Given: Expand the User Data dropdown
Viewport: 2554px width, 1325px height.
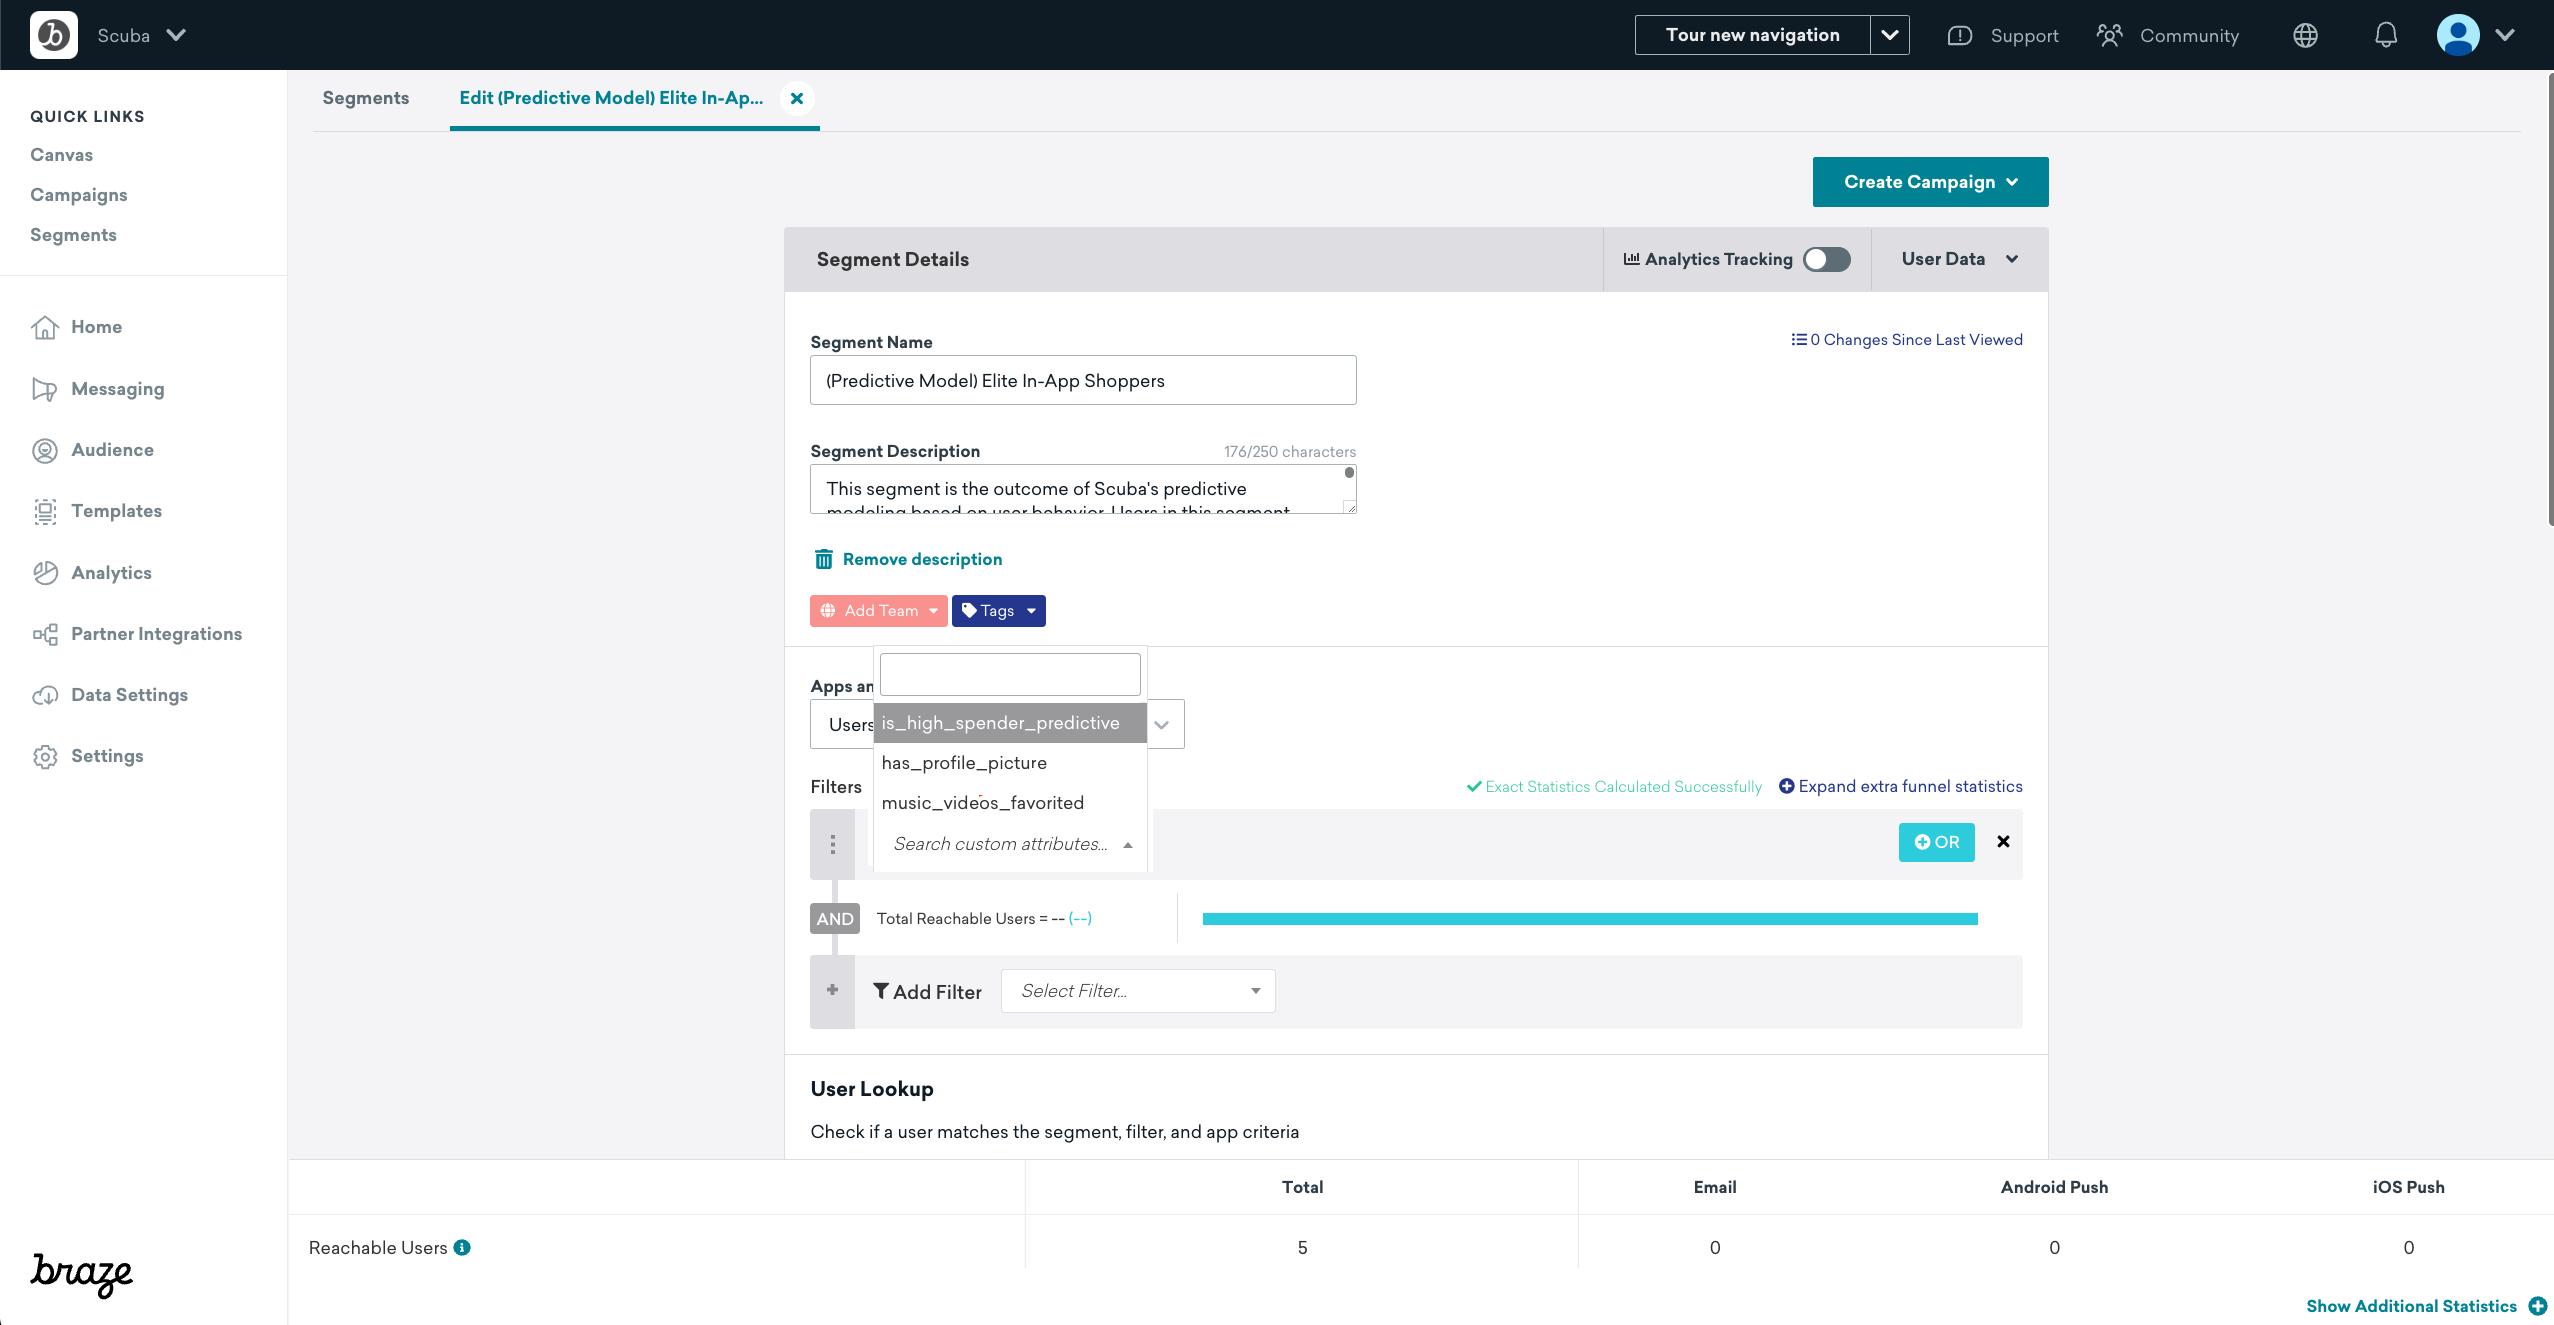Looking at the screenshot, I should (1959, 259).
